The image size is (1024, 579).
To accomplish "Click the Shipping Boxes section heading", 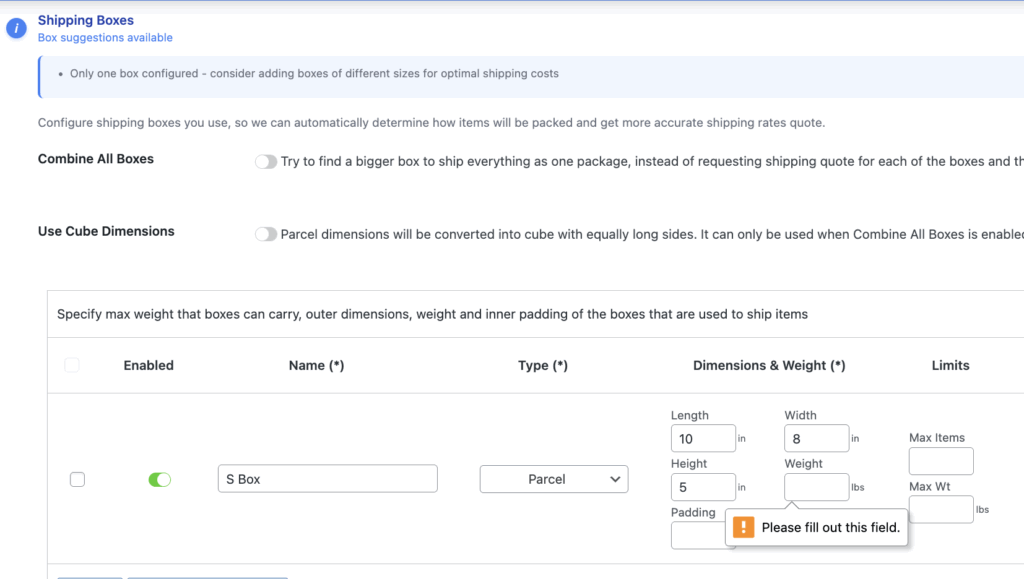I will tap(86, 20).
